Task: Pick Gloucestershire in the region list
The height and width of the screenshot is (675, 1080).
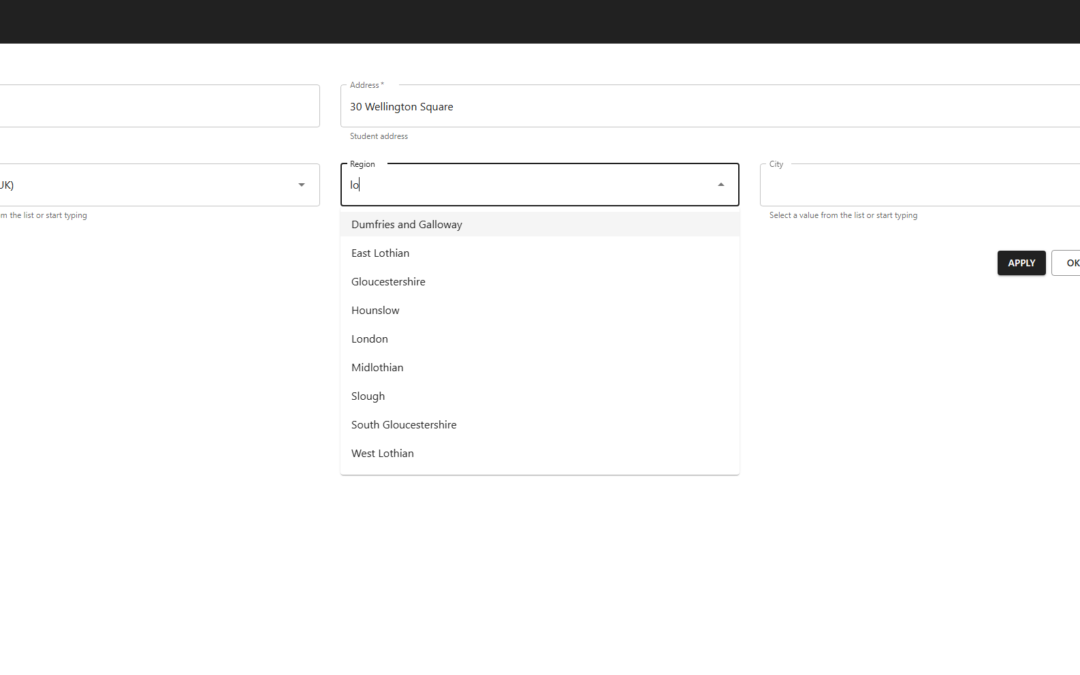Action: (539, 282)
